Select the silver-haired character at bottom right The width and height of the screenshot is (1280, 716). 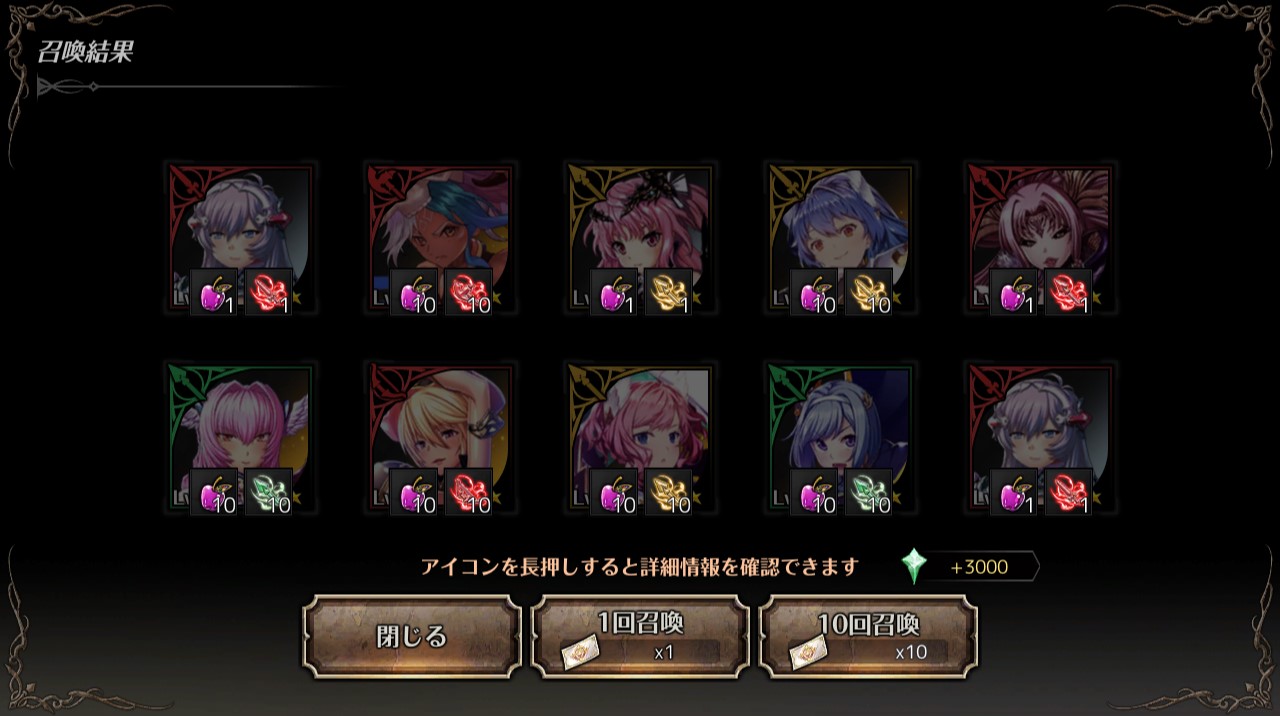(1040, 438)
